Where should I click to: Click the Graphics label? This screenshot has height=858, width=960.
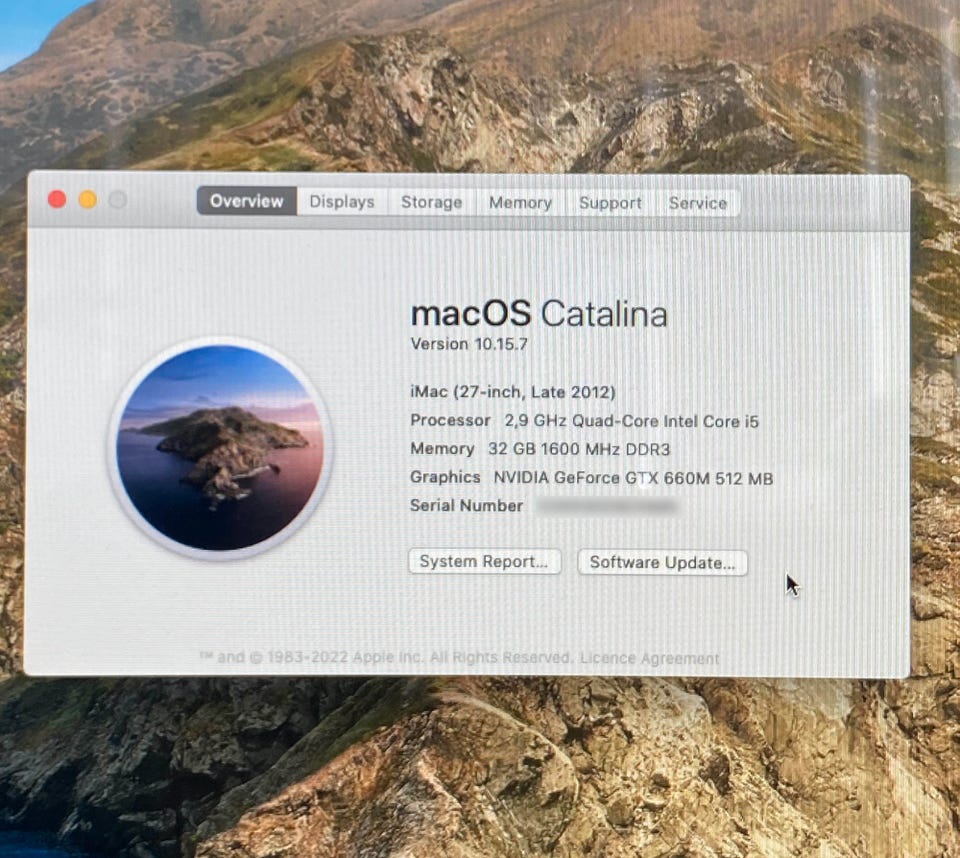point(445,477)
